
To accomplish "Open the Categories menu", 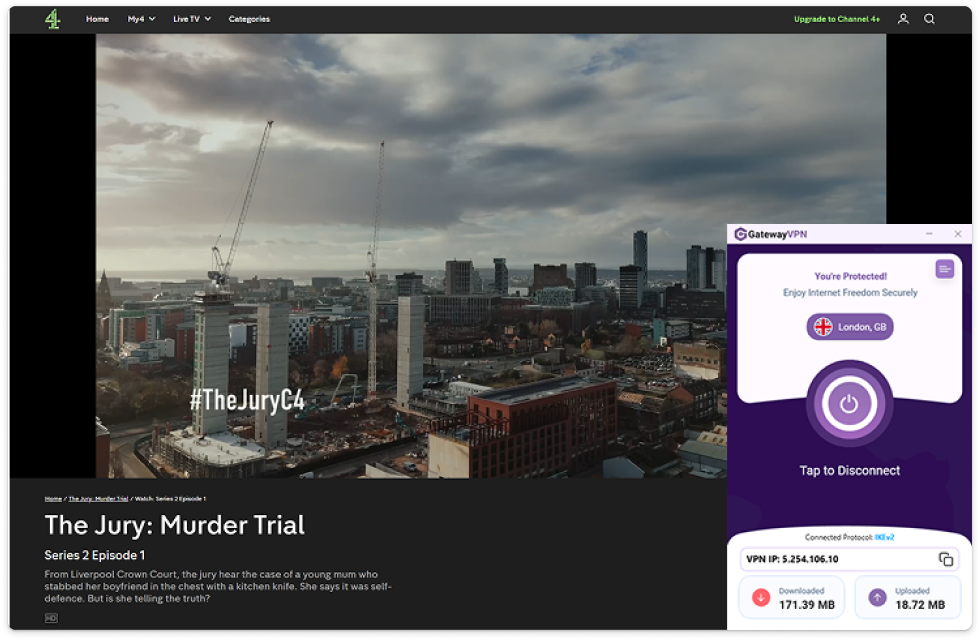I will tap(249, 18).
